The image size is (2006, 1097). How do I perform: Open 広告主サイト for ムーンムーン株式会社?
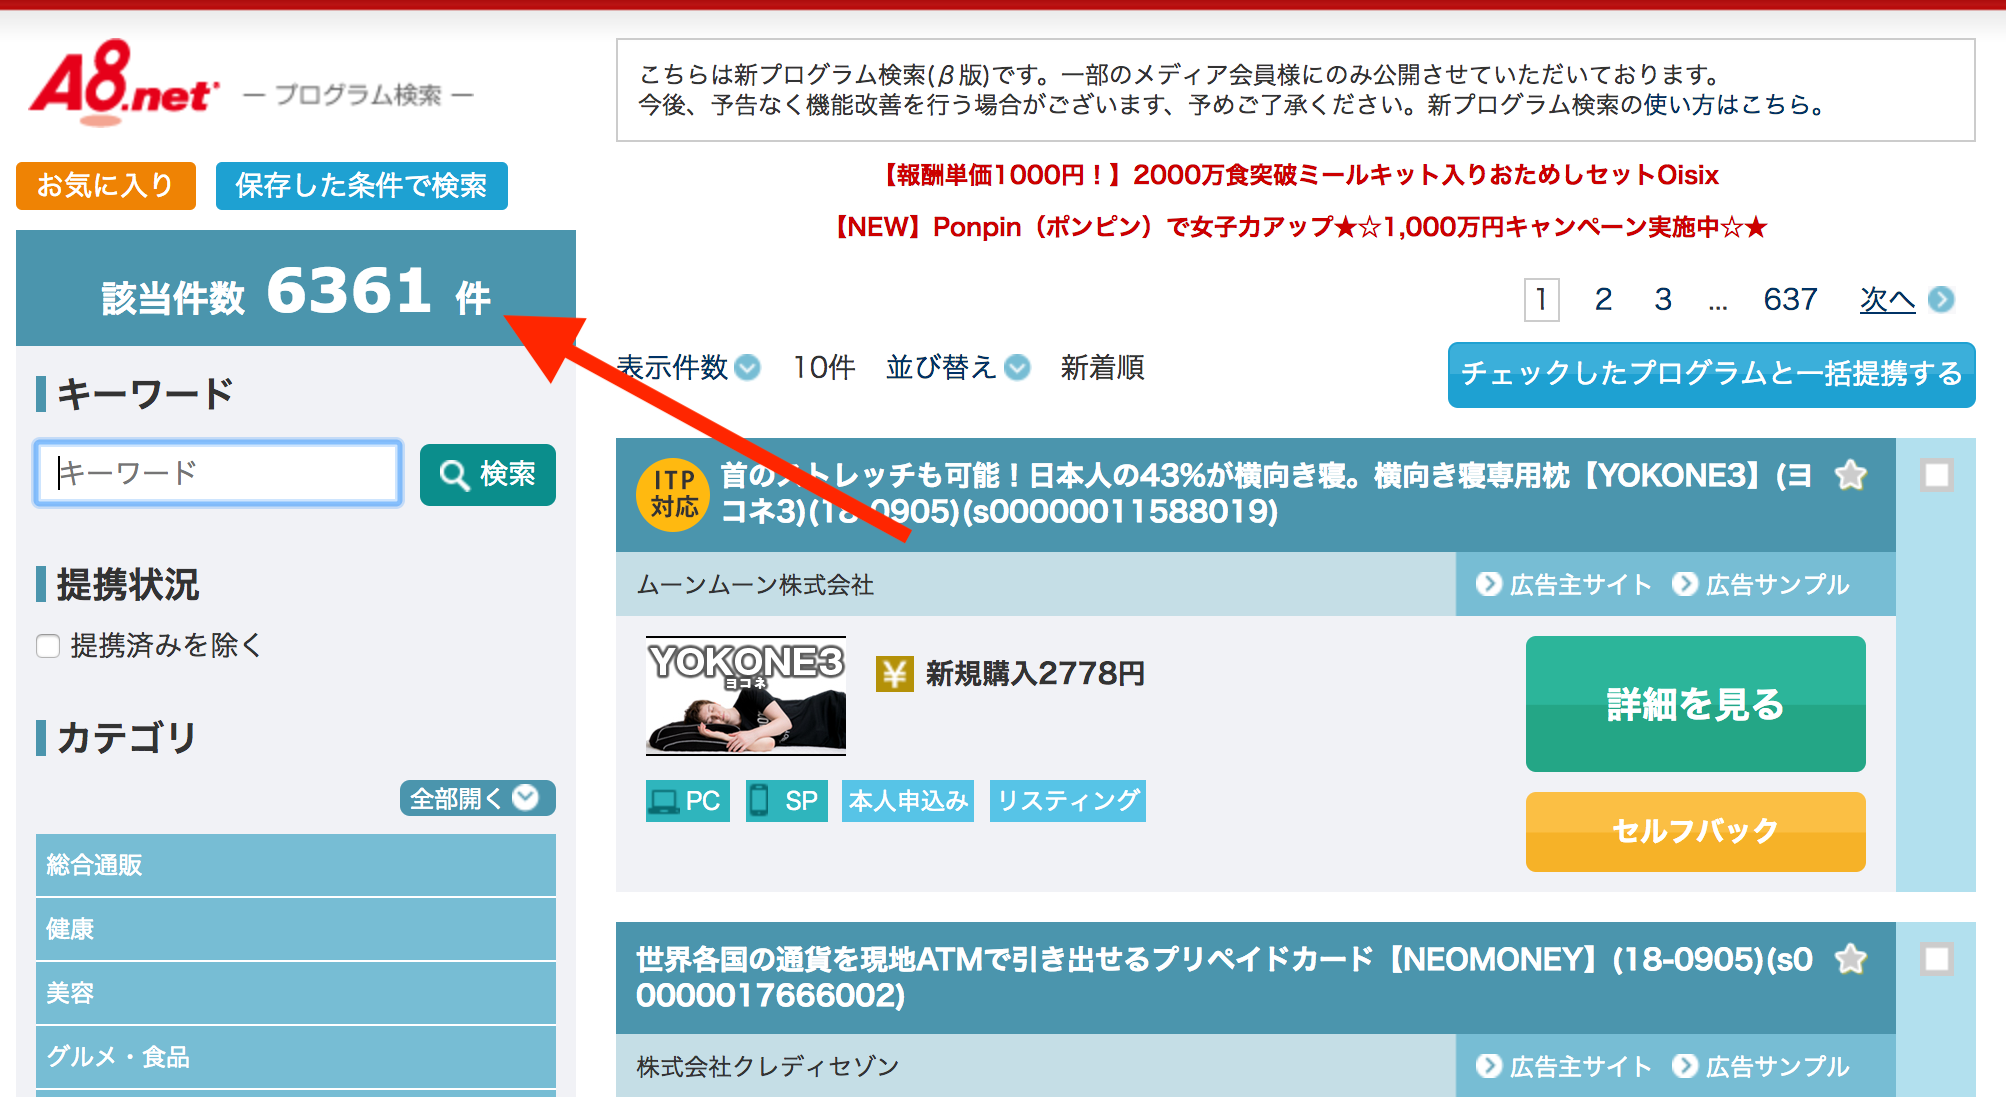click(1564, 584)
